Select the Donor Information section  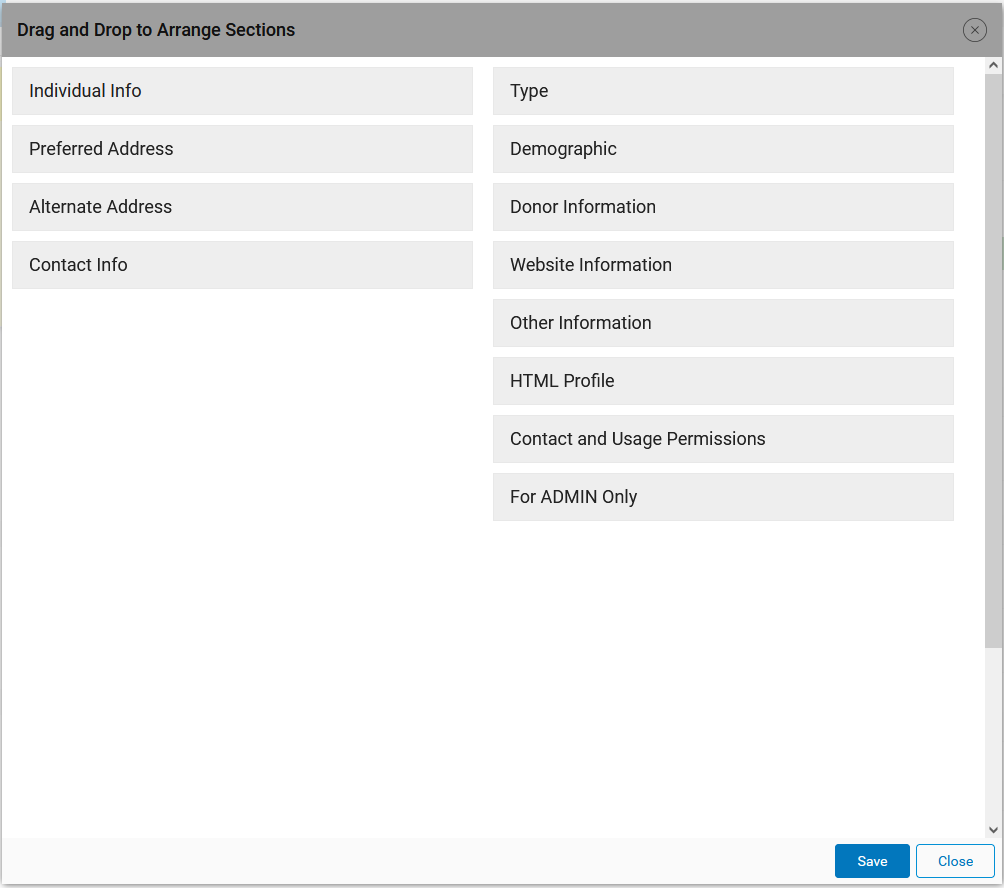tap(723, 207)
